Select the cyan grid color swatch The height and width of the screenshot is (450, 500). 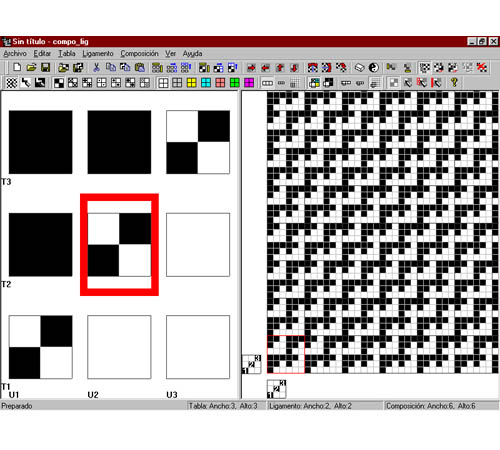coord(206,83)
